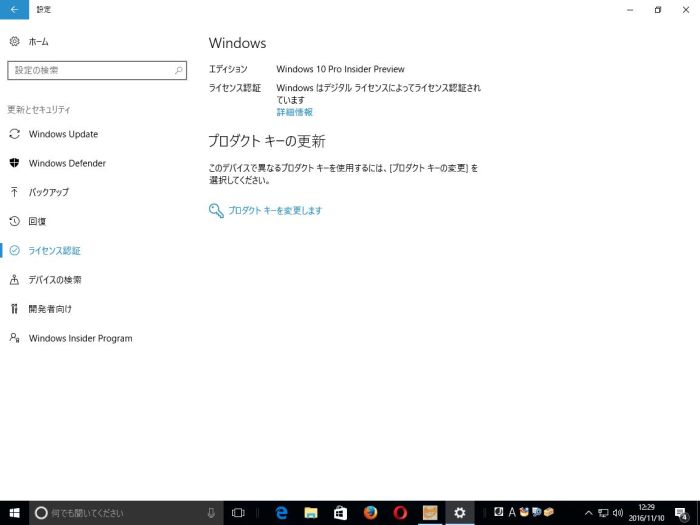Screen dimensions: 700x525
Task: Open Task View from the taskbar
Action: [x=238, y=512]
